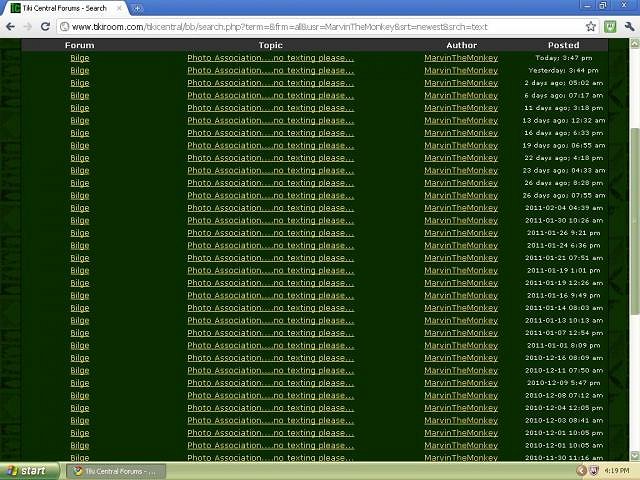Viewport: 640px width, 480px height.
Task: Open the Chrome wrench settings menu
Action: [x=629, y=27]
